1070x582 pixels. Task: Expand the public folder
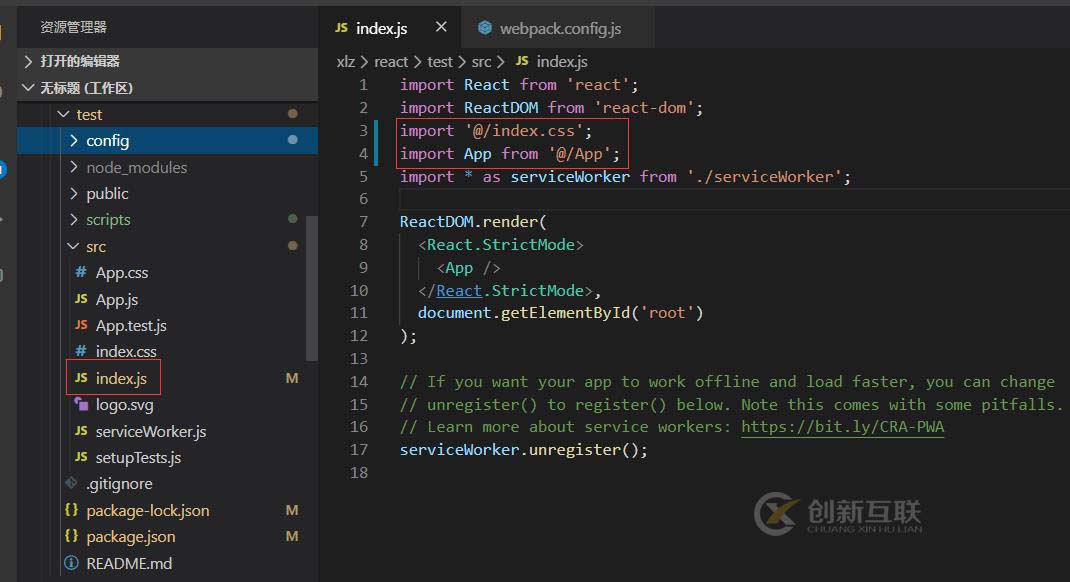point(74,193)
